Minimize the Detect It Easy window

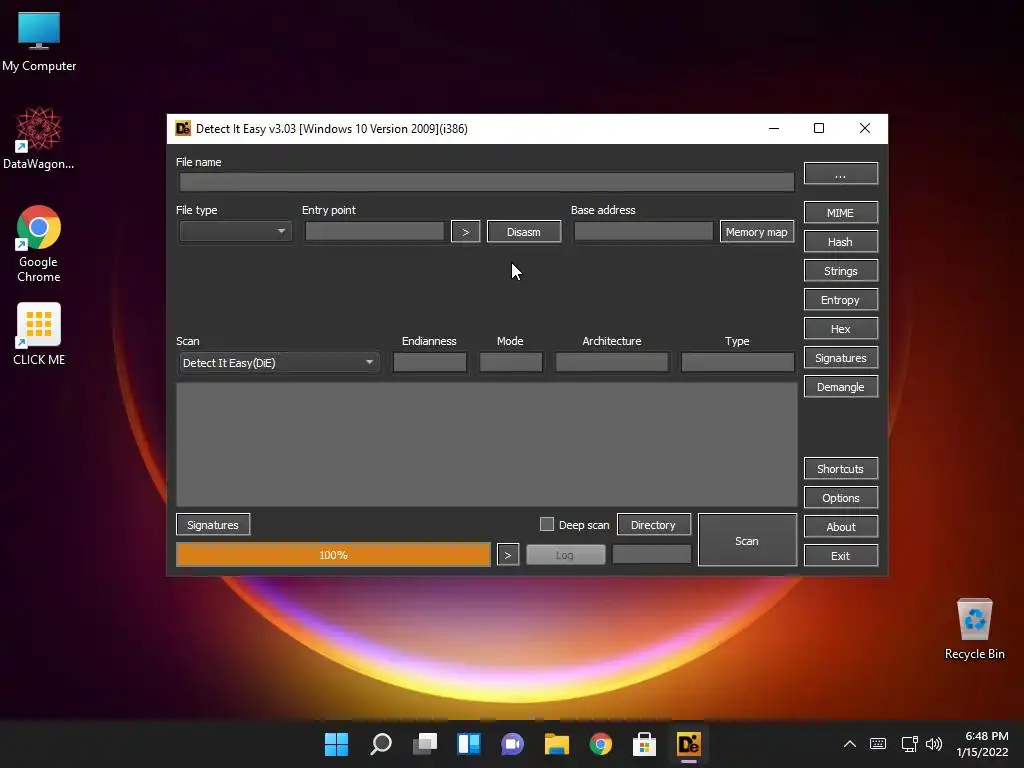point(774,129)
